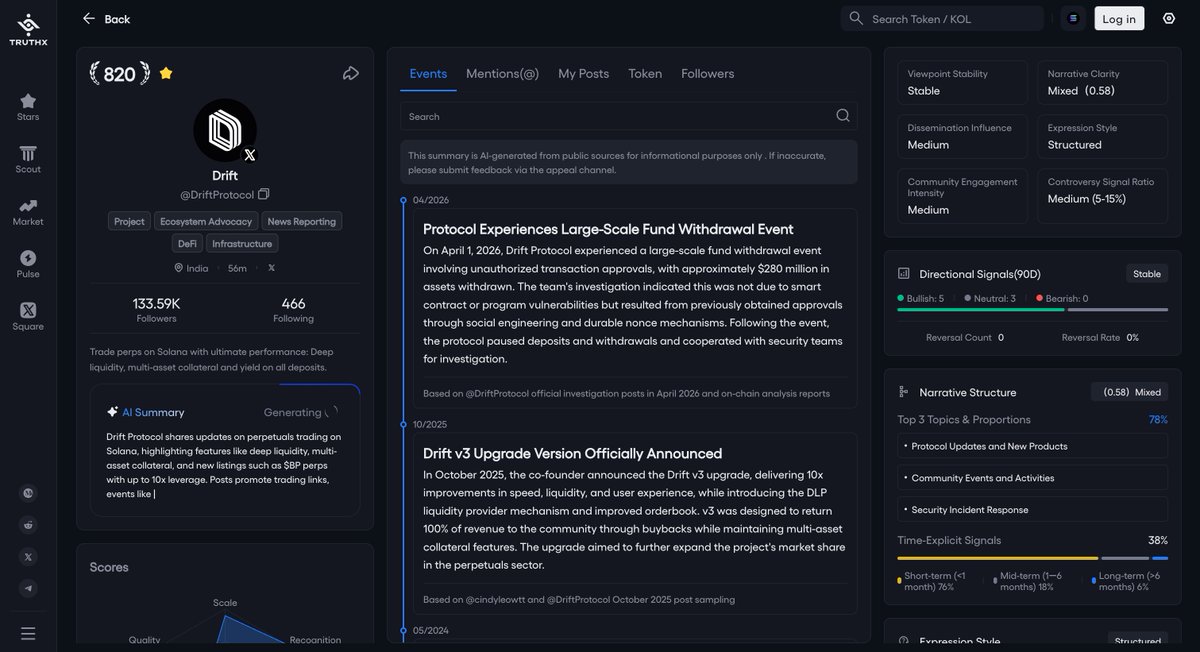Open the Pulse sidebar section

[x=28, y=265]
